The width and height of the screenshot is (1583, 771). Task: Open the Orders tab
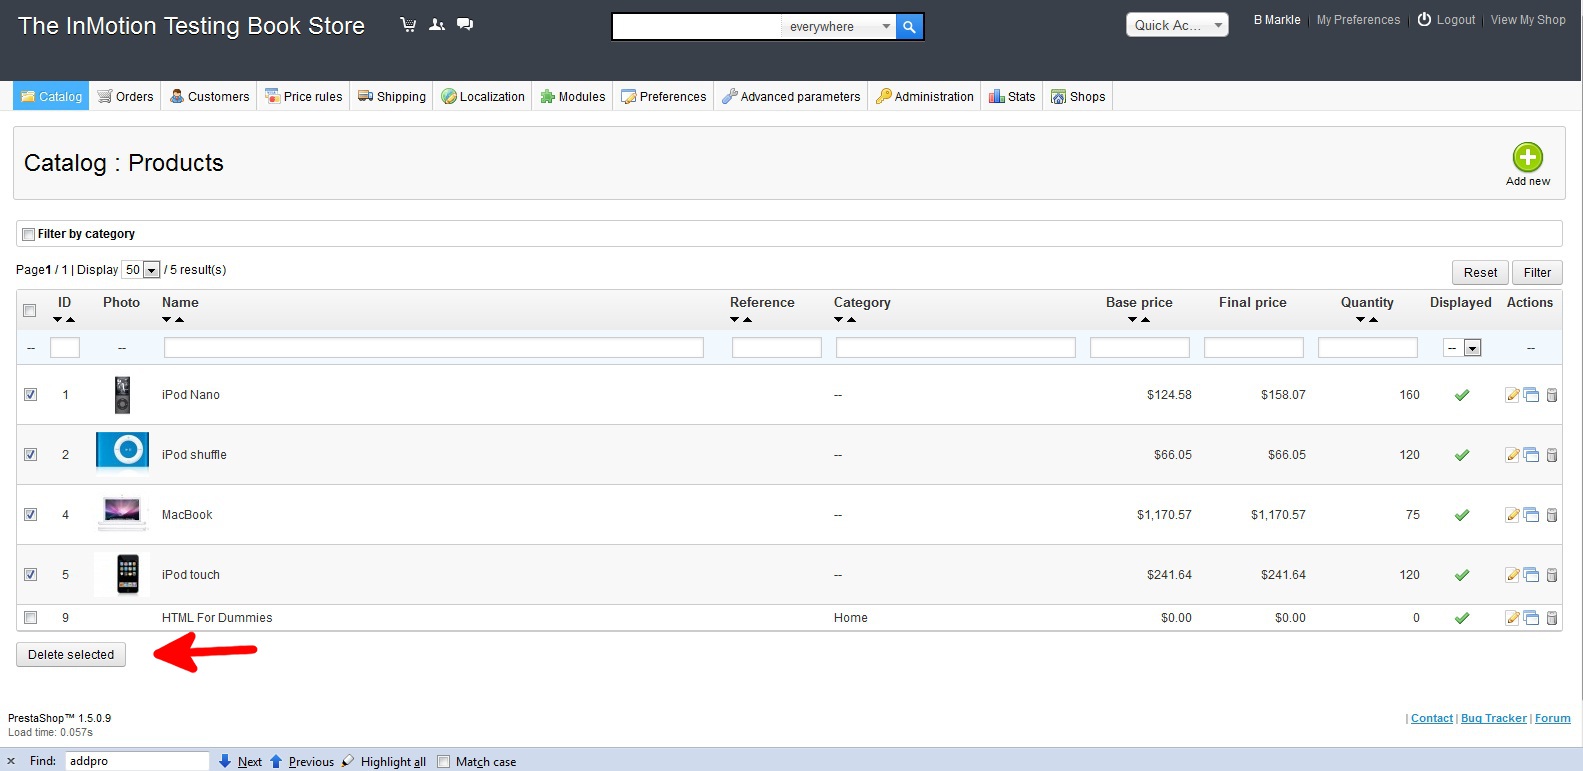125,97
